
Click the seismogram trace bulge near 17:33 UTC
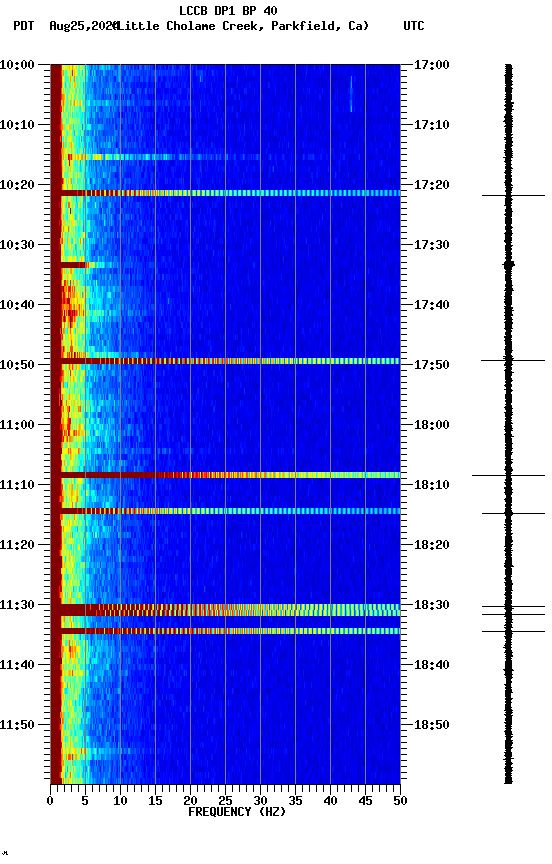tap(508, 265)
